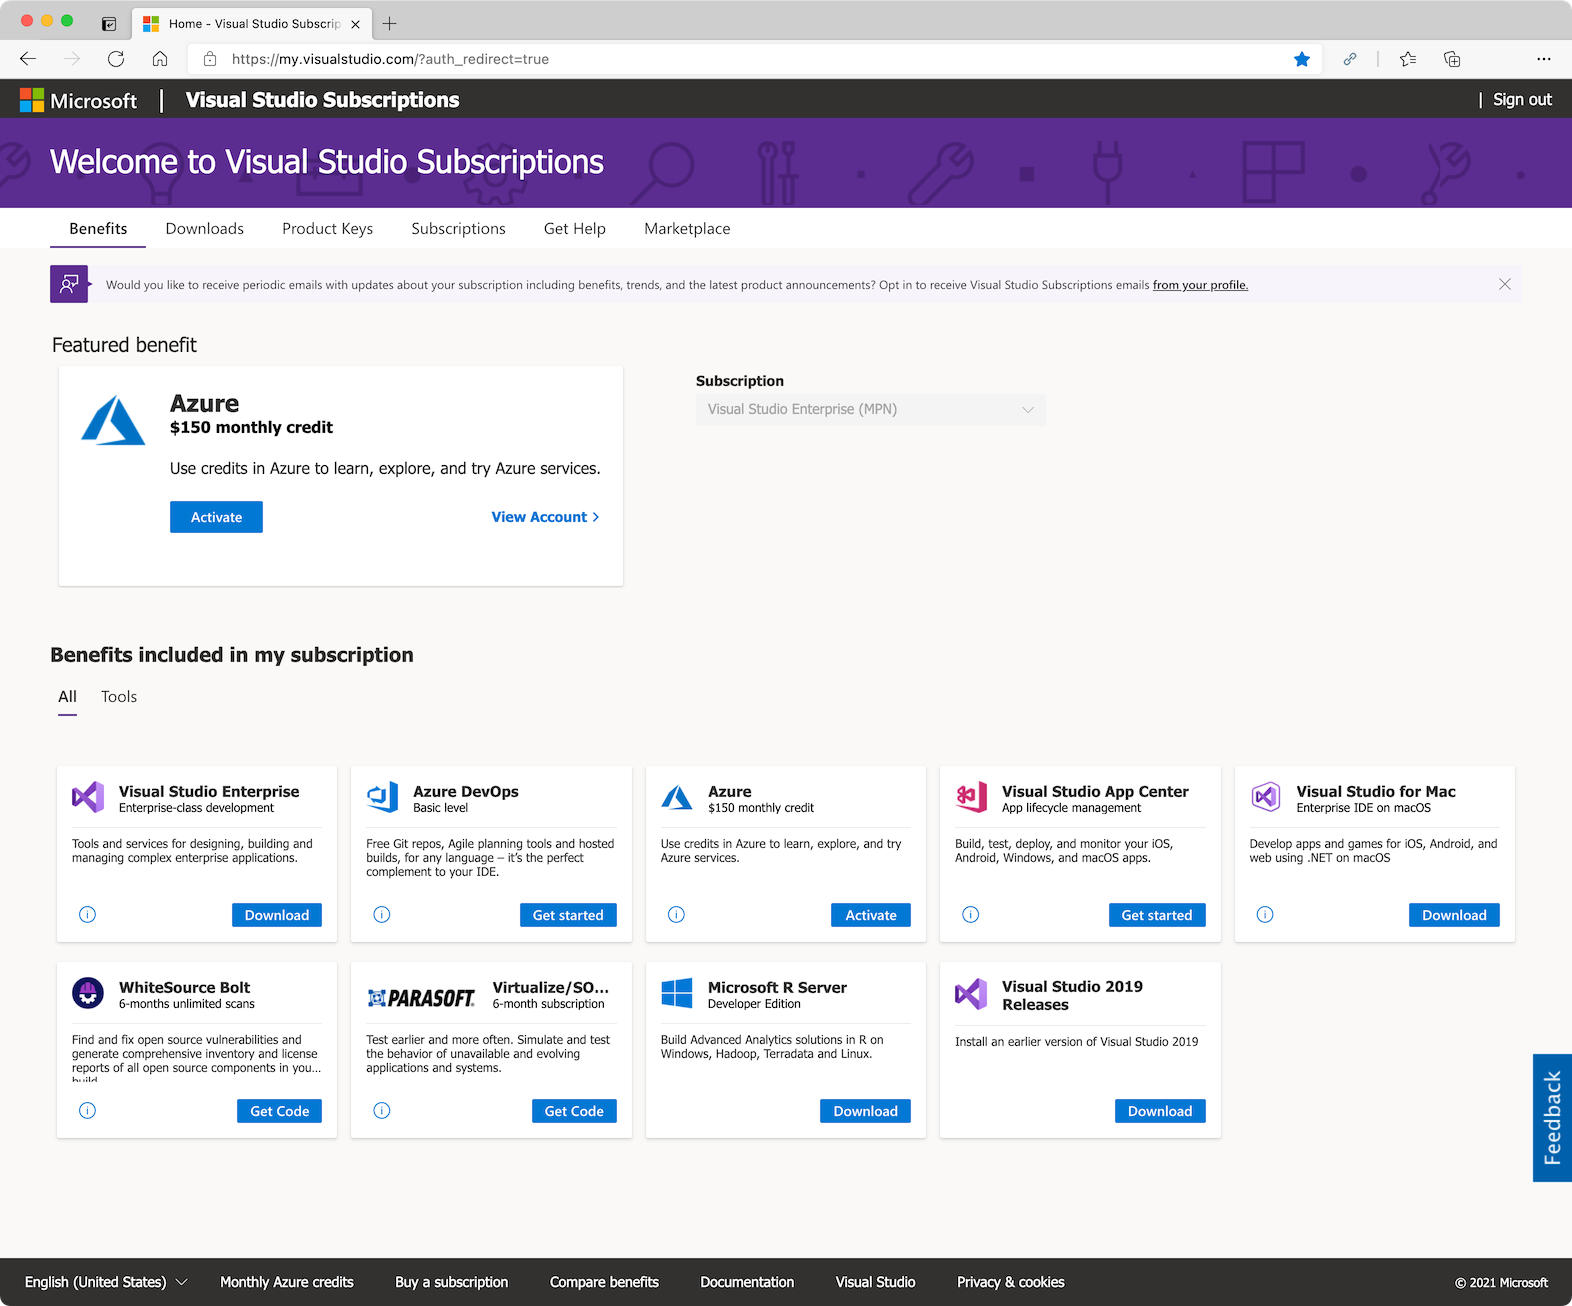
Task: Open the browser three-dot settings menu
Action: [x=1543, y=59]
